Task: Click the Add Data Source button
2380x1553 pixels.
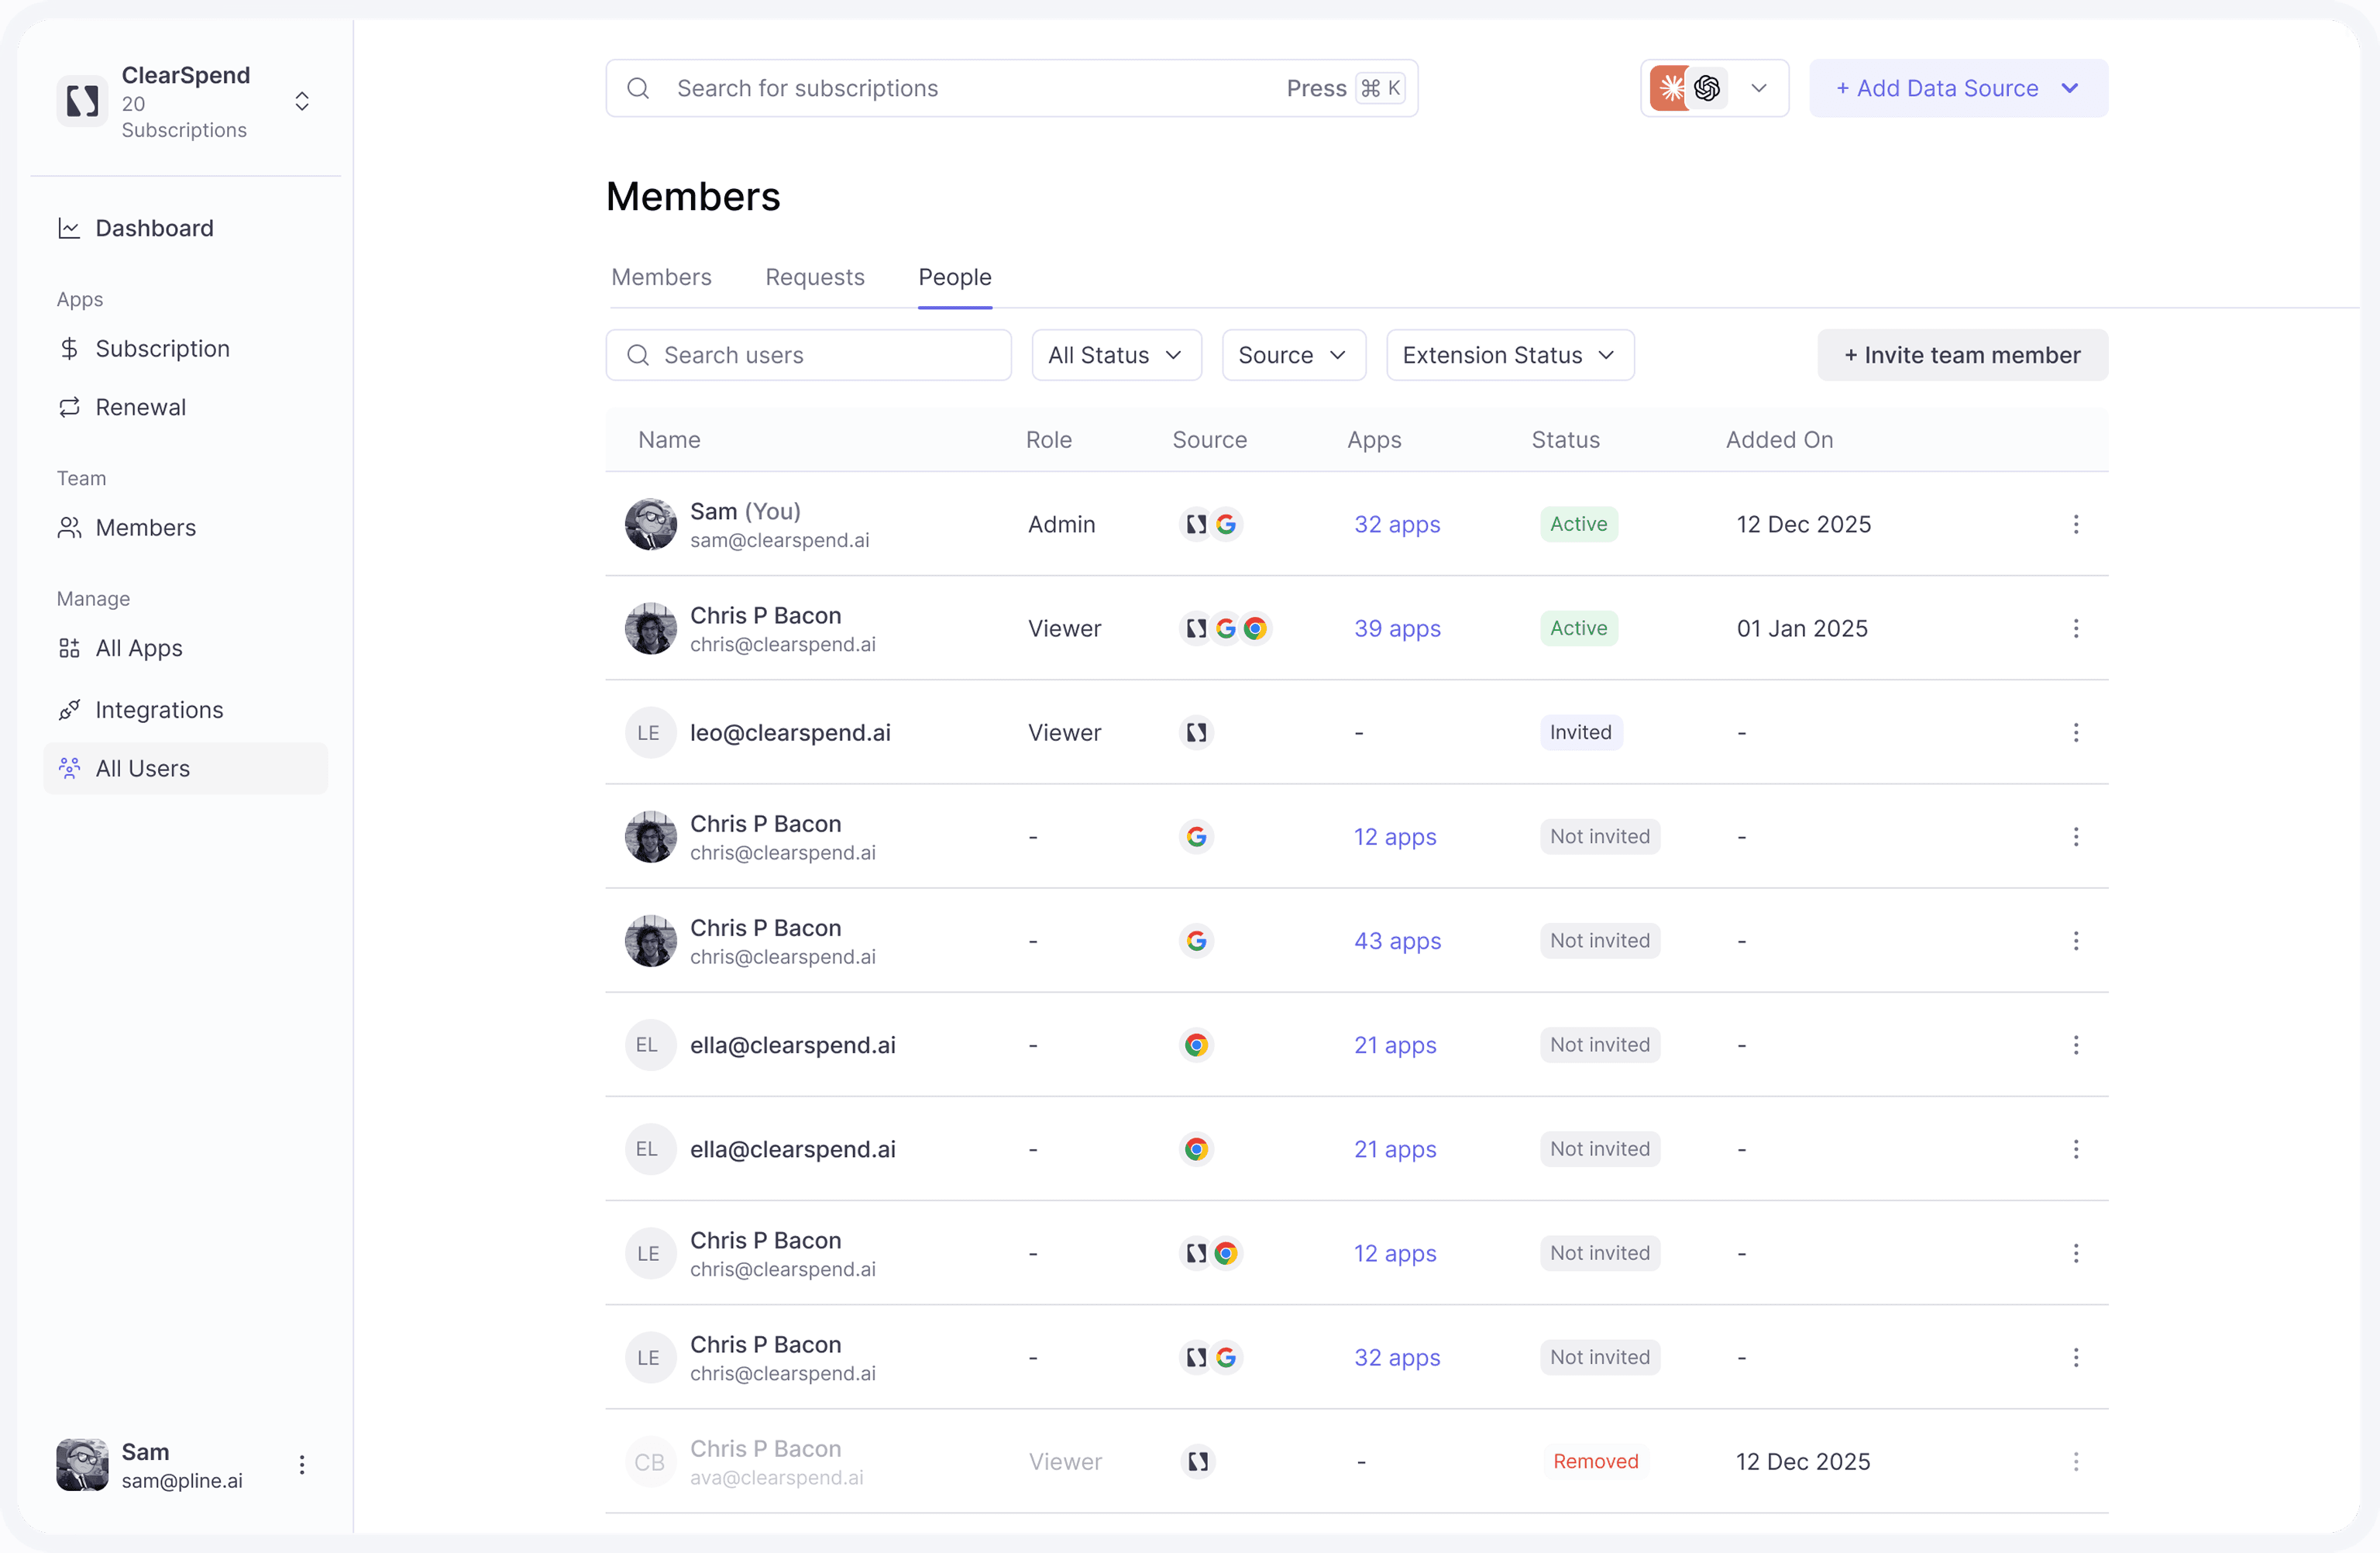Action: [x=1958, y=88]
